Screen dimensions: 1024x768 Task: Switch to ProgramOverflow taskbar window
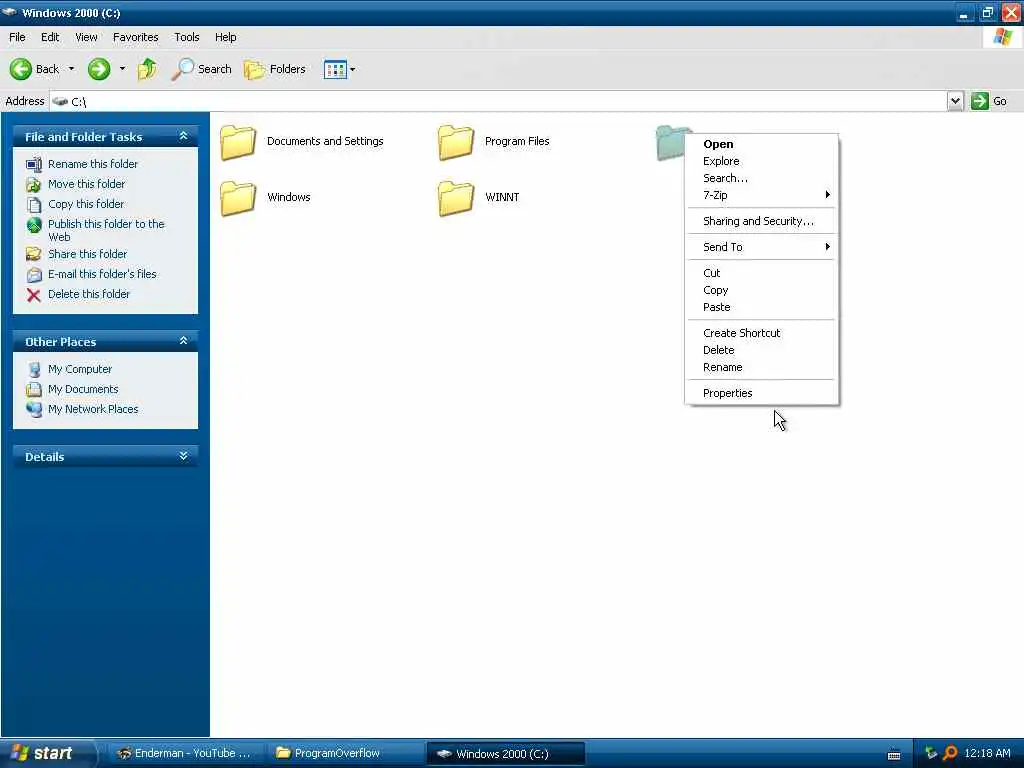(345, 753)
